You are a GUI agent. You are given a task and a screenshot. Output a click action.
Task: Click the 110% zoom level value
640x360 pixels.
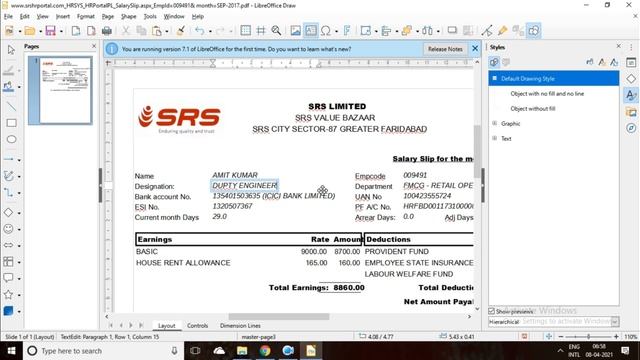631,337
